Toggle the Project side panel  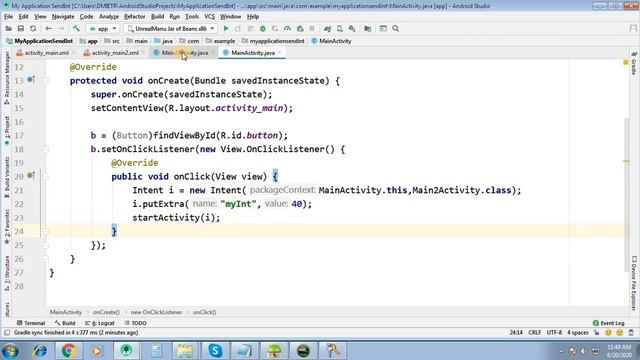[7, 131]
